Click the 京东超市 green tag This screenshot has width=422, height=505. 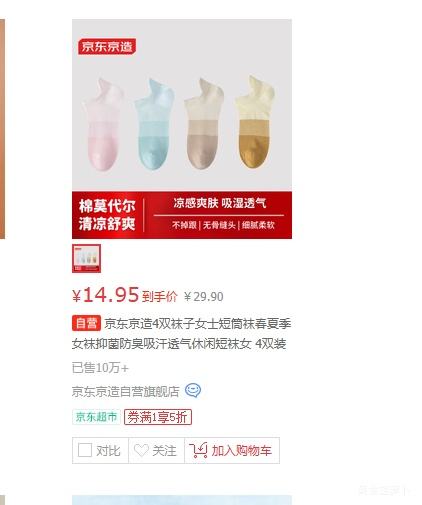96,417
